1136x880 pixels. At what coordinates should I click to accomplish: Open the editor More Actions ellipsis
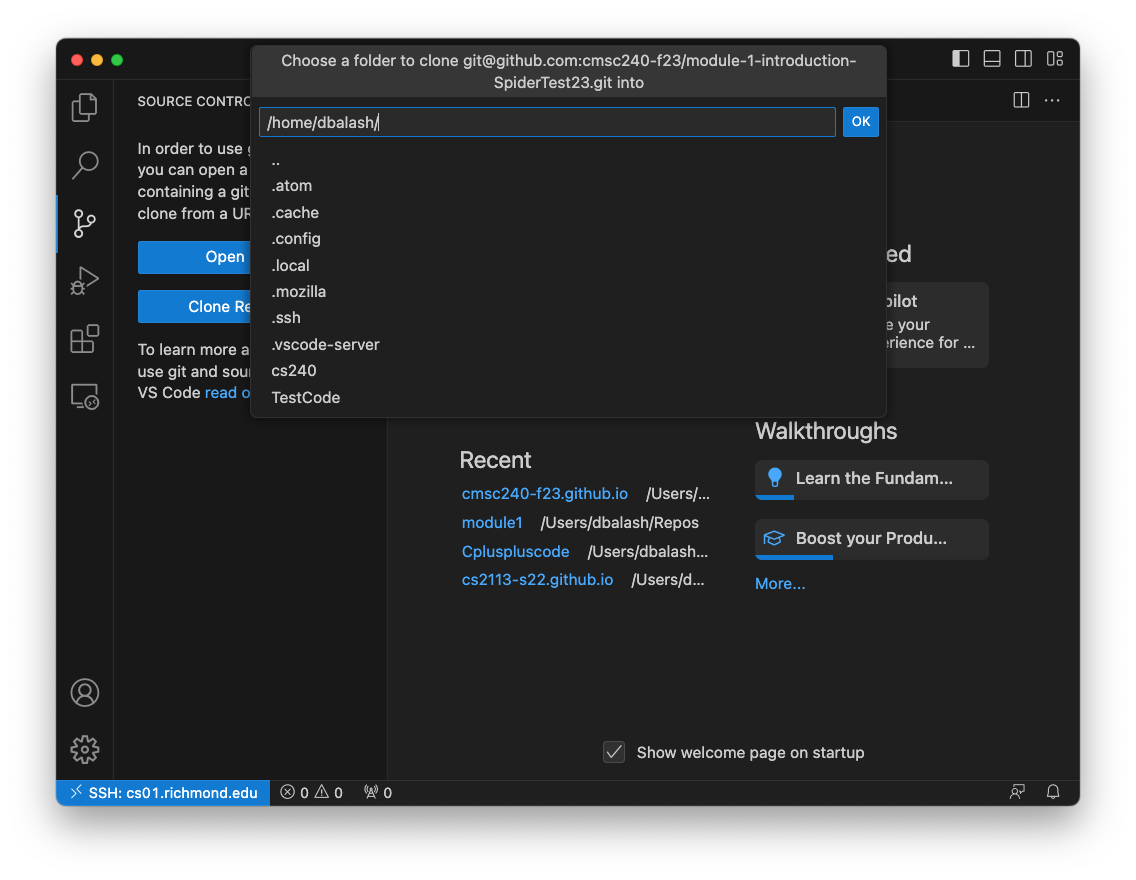[x=1052, y=100]
